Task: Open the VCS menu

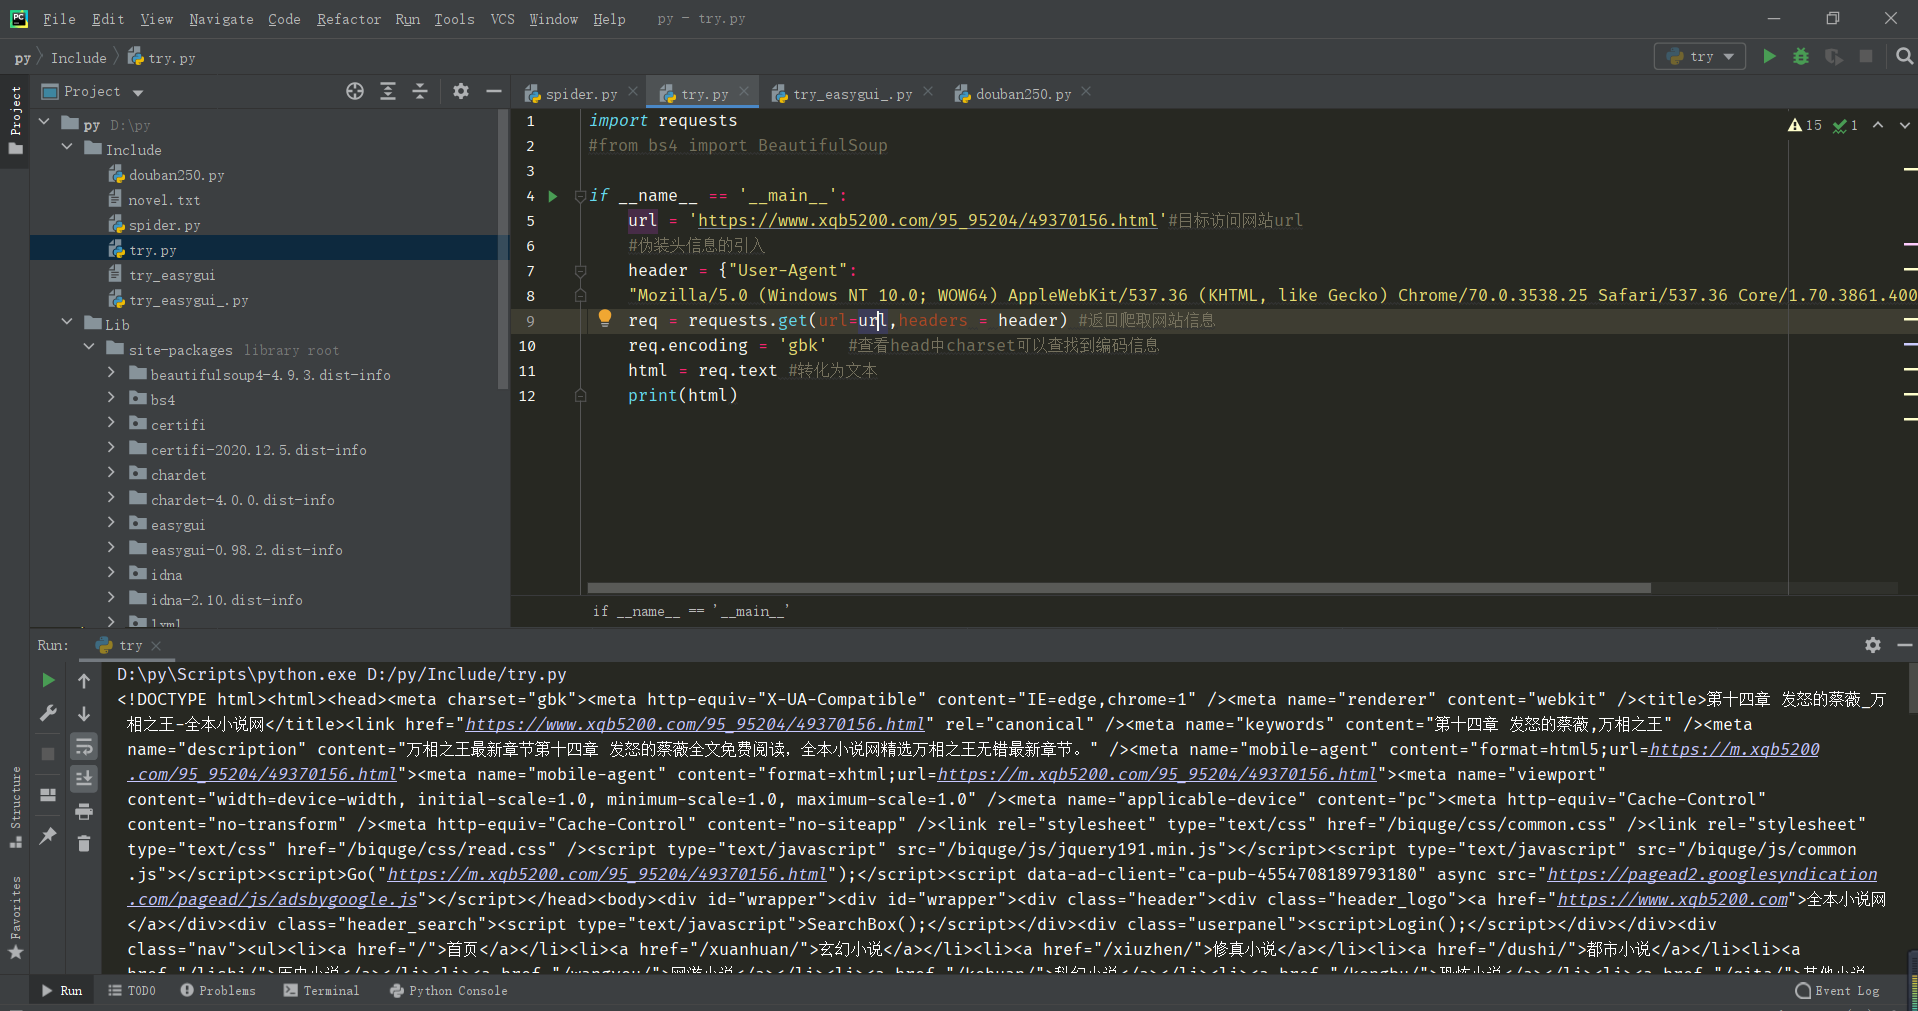Action: 502,19
